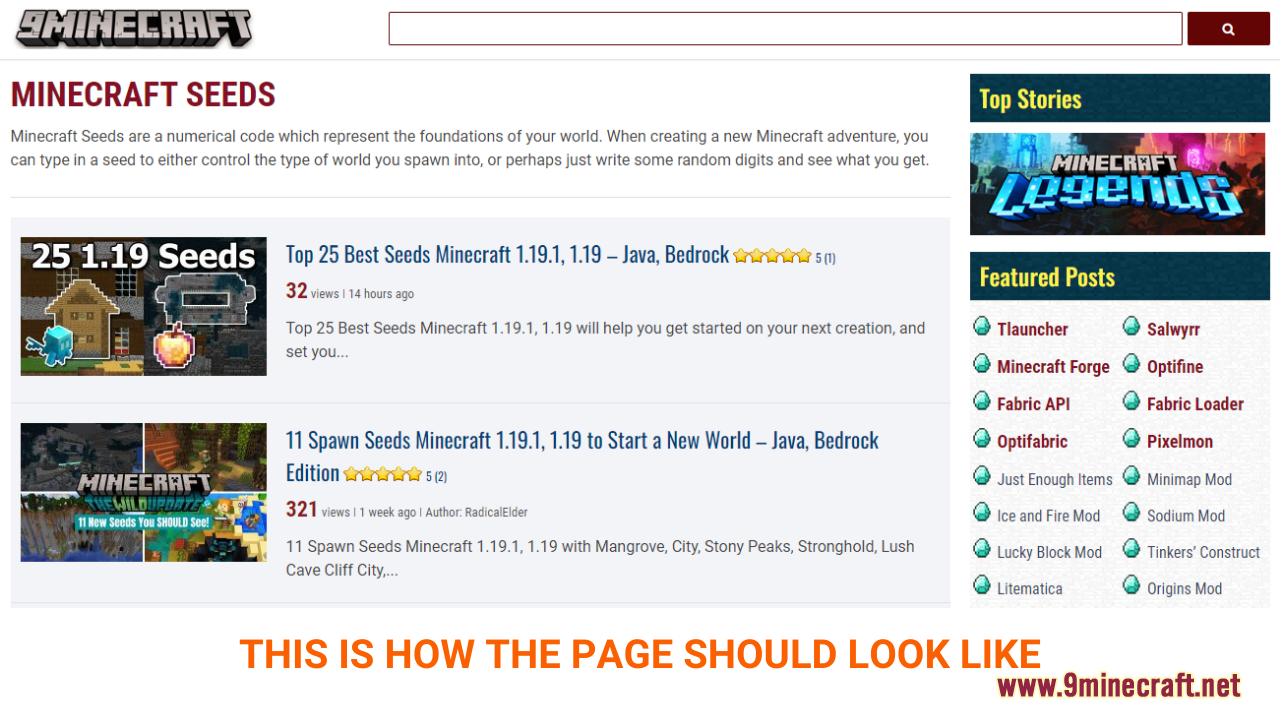Click the '14 hours ago' timestamp
The image size is (1280, 720).
point(381,294)
